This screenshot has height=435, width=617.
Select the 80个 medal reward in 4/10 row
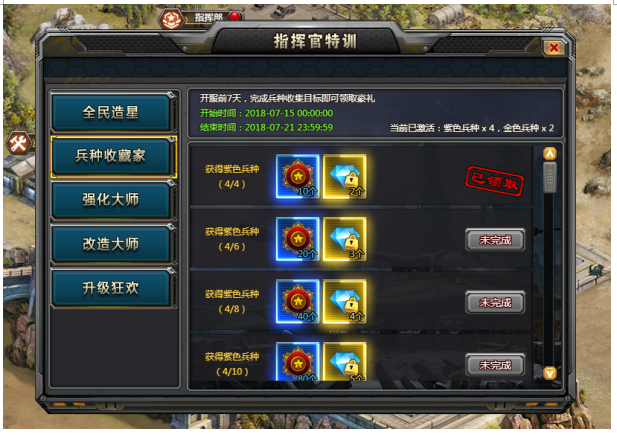[x=297, y=361]
